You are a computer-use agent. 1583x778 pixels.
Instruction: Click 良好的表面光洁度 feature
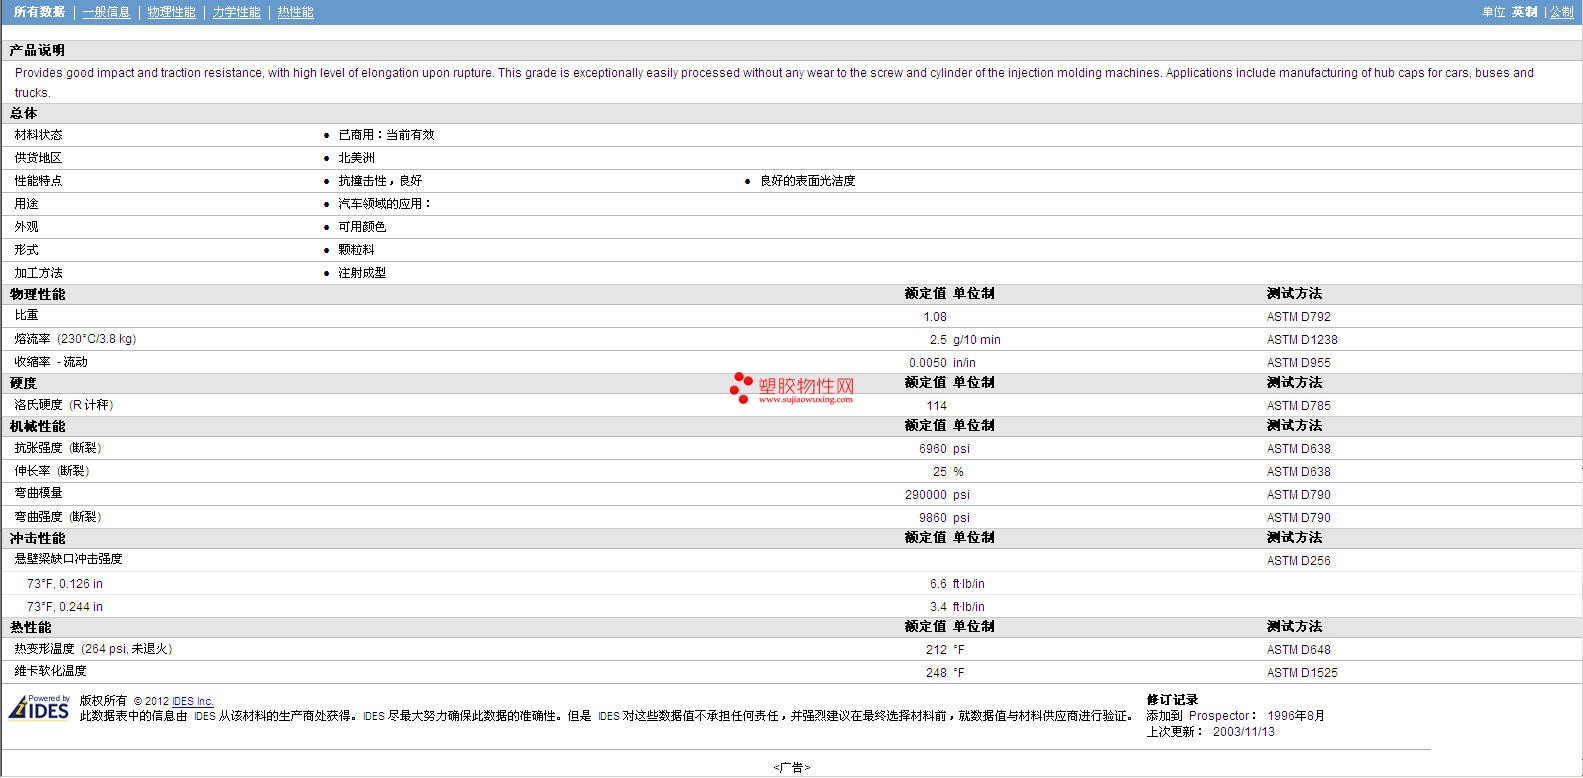coord(807,181)
